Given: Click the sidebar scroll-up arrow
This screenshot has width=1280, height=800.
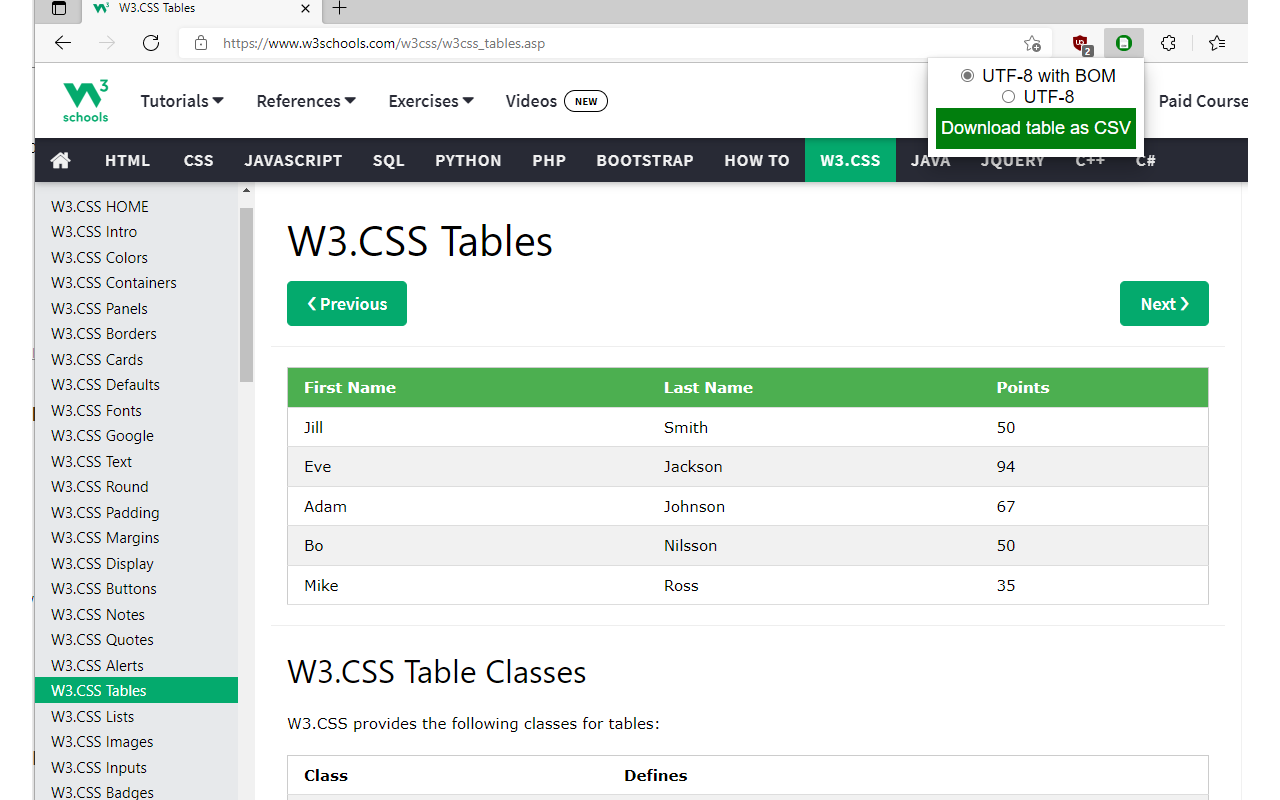Looking at the screenshot, I should [246, 190].
